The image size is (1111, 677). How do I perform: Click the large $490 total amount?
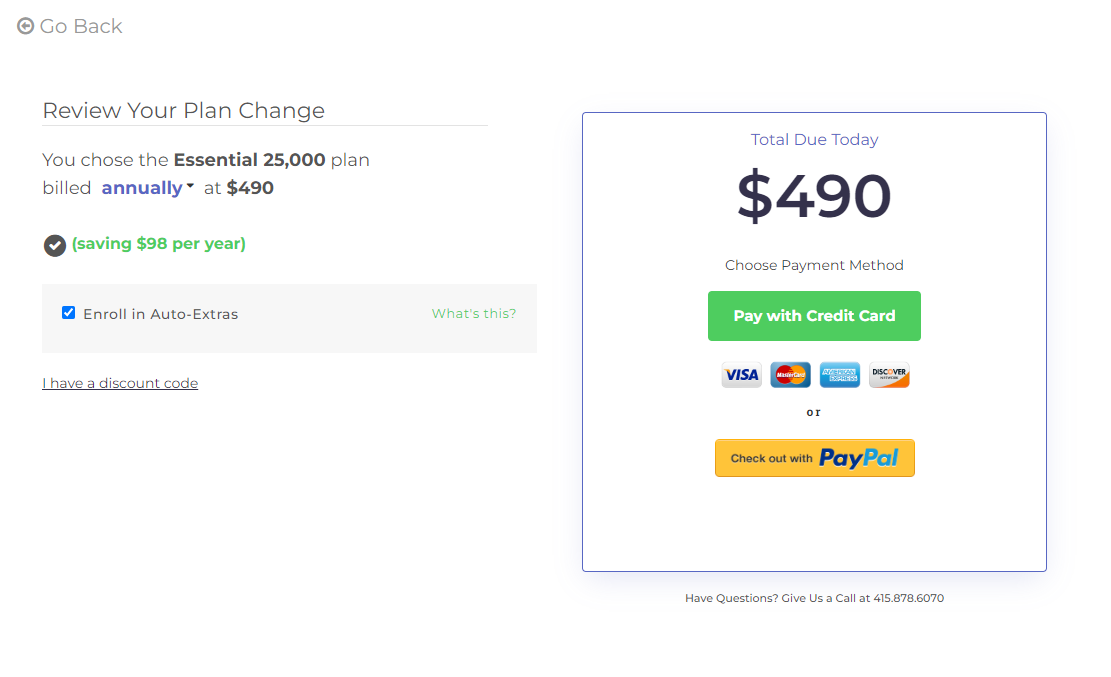click(x=814, y=196)
